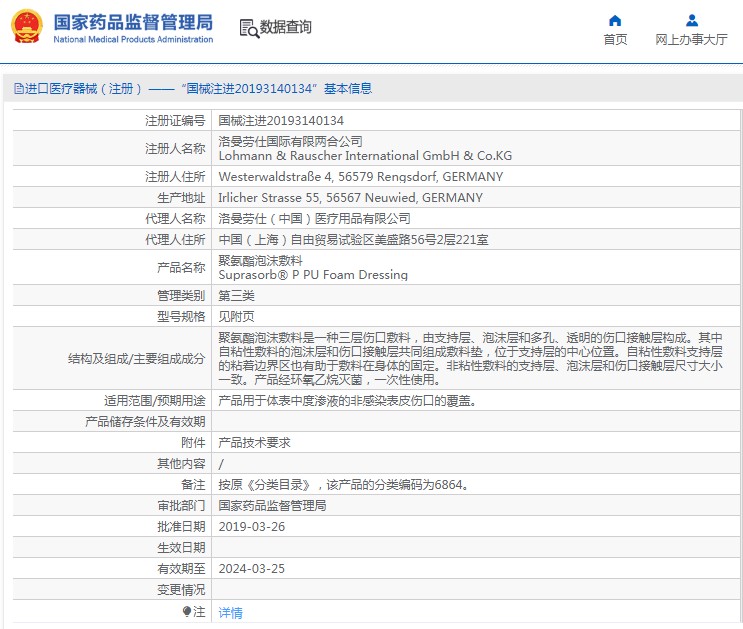
Task: Click approval department 国家药品监督管理局 value
Action: click(272, 506)
